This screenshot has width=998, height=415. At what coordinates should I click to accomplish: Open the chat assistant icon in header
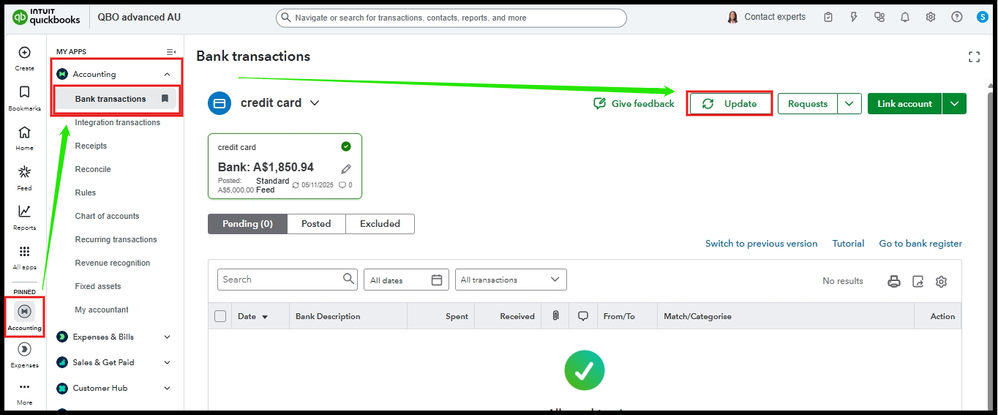tap(880, 17)
